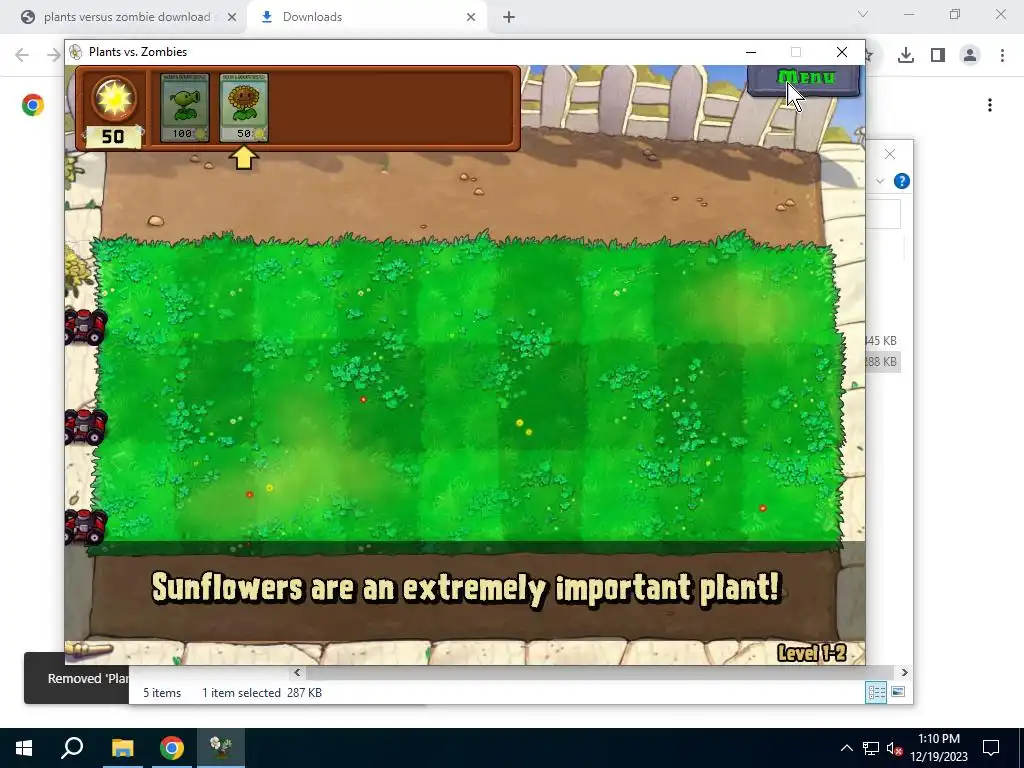Close the Downloads tab
This screenshot has height=768, width=1024.
coord(471,17)
